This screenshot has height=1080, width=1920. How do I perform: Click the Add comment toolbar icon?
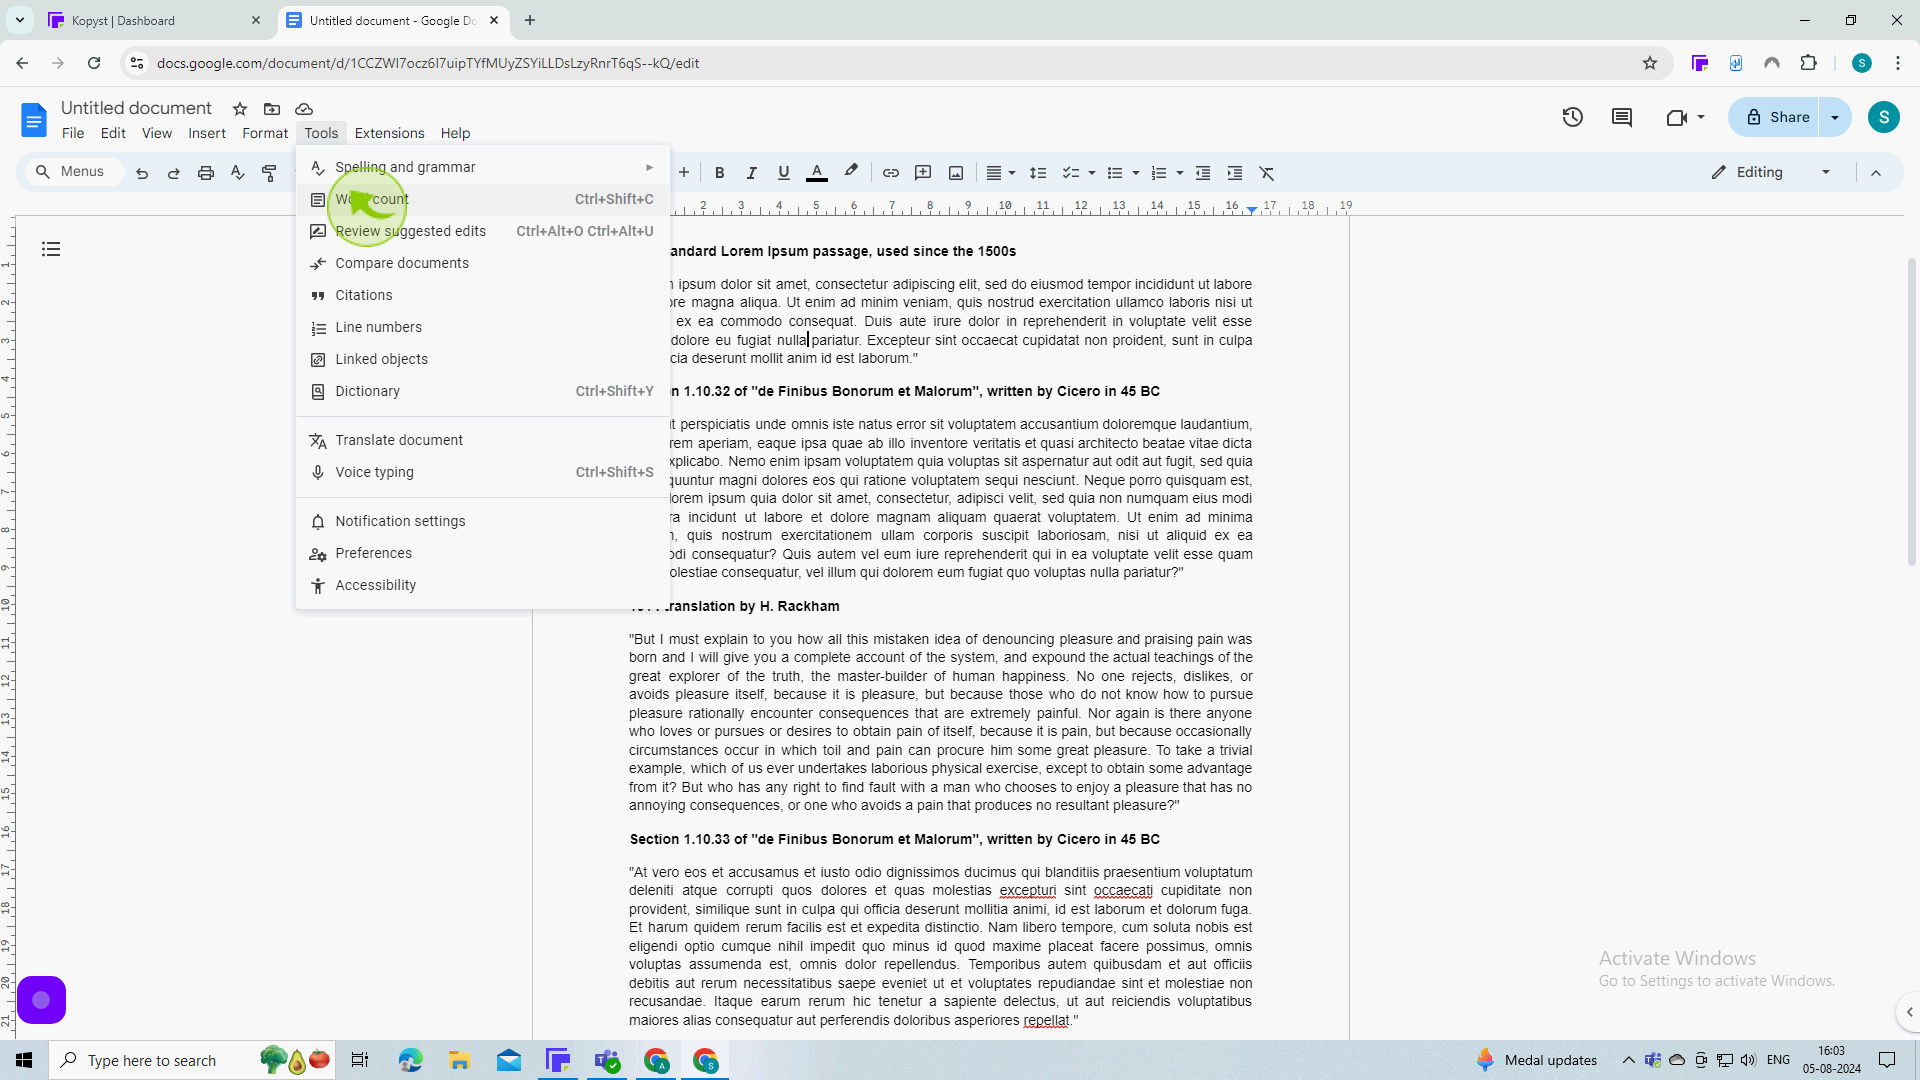(x=923, y=173)
